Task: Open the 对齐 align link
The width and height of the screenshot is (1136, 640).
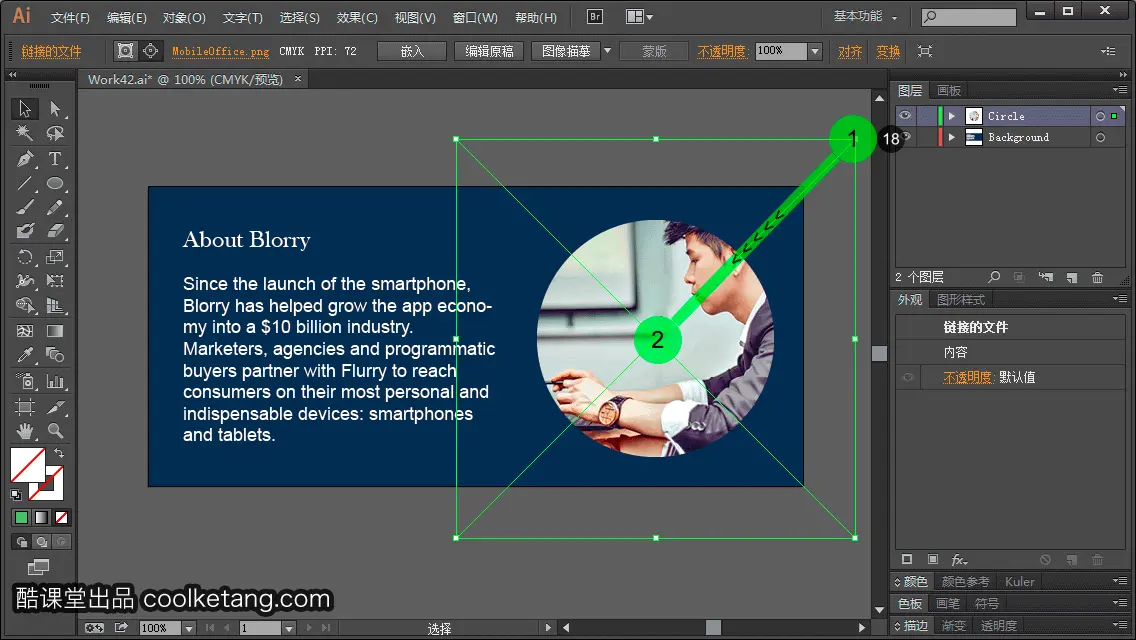Action: [850, 51]
